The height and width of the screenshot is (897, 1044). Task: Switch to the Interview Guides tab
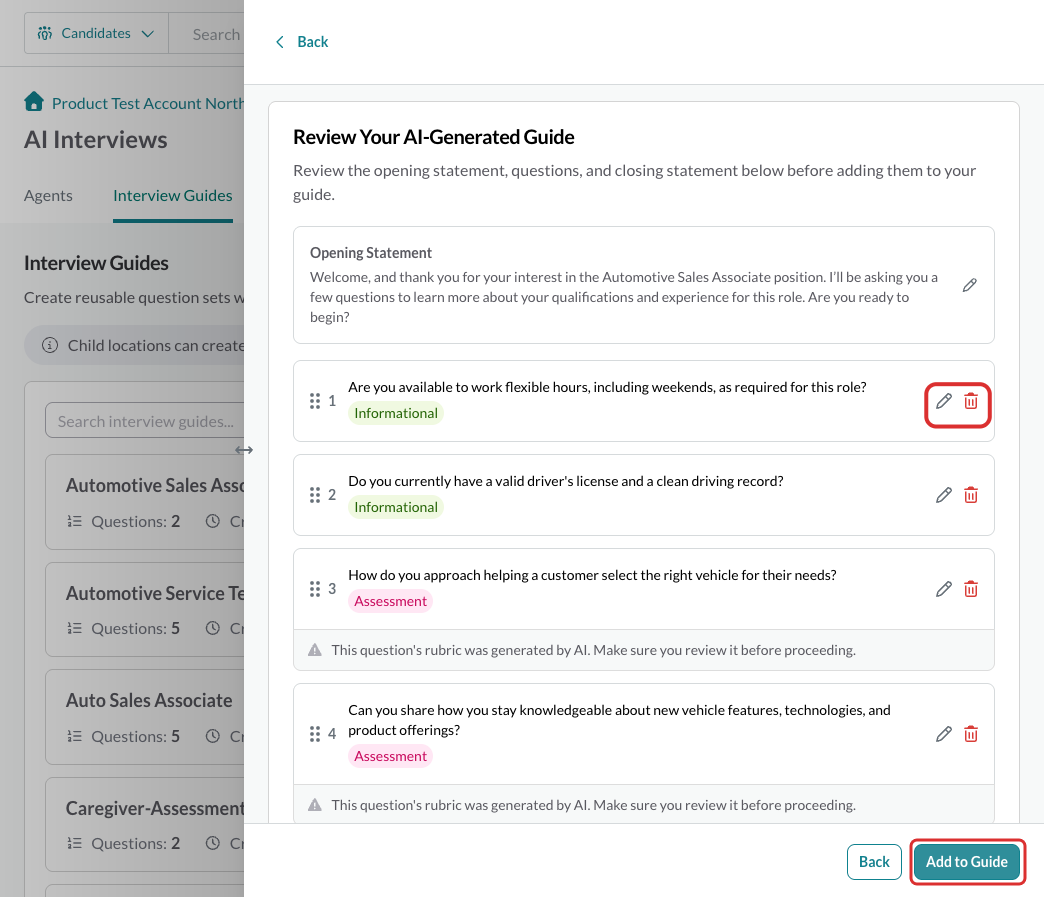[x=172, y=196]
